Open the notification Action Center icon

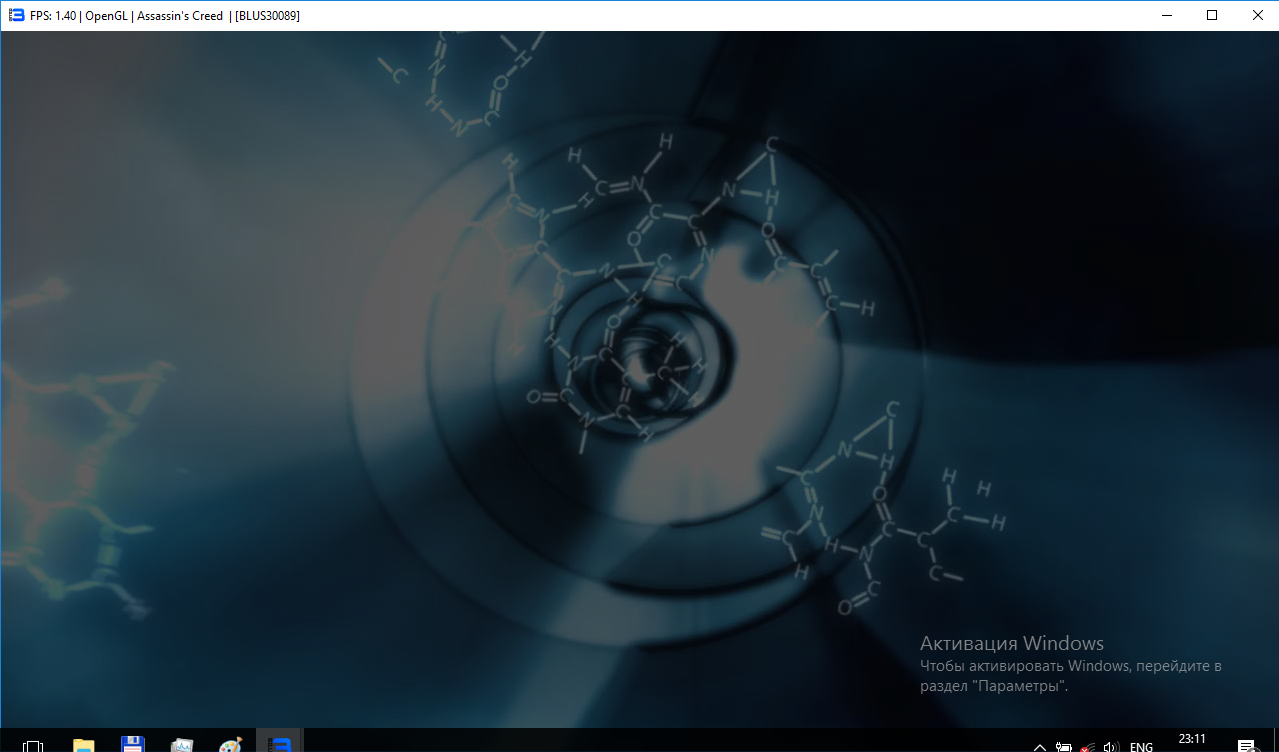click(x=1246, y=746)
